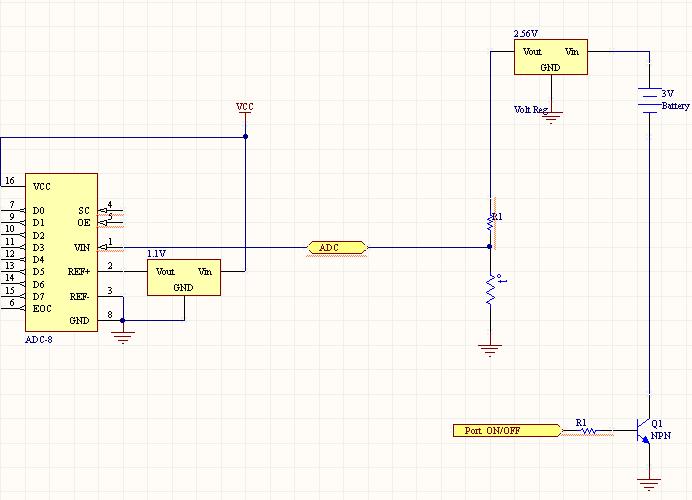
Task: Click the D7 pin name on ADC-8
Action: tap(38, 297)
